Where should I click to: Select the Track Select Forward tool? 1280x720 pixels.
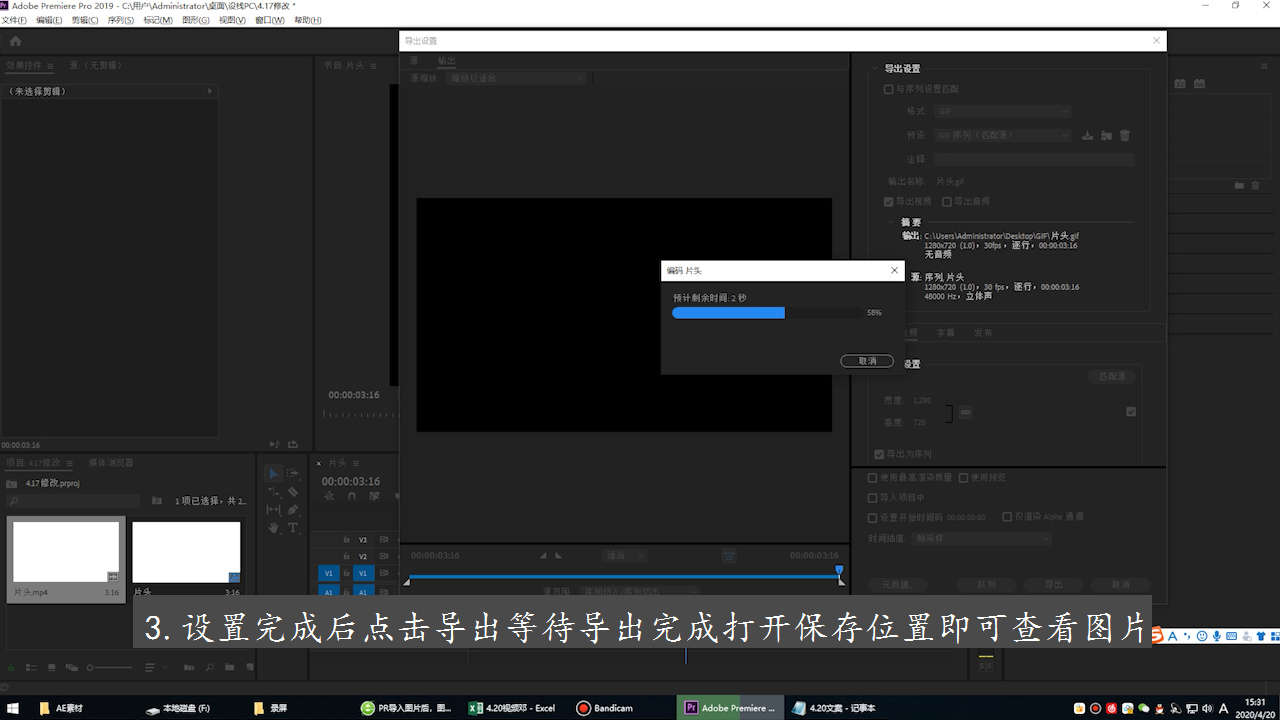click(293, 473)
